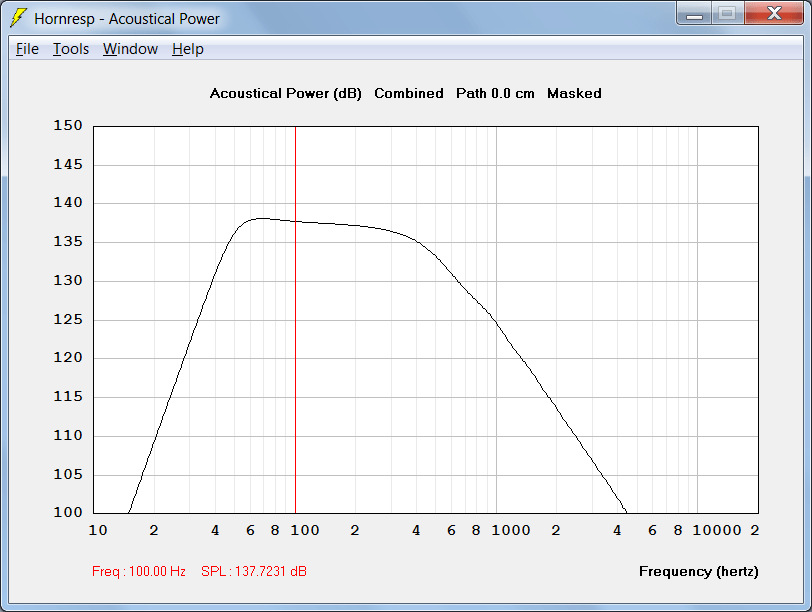
Task: Click the disabled maximize button
Action: (x=728, y=13)
